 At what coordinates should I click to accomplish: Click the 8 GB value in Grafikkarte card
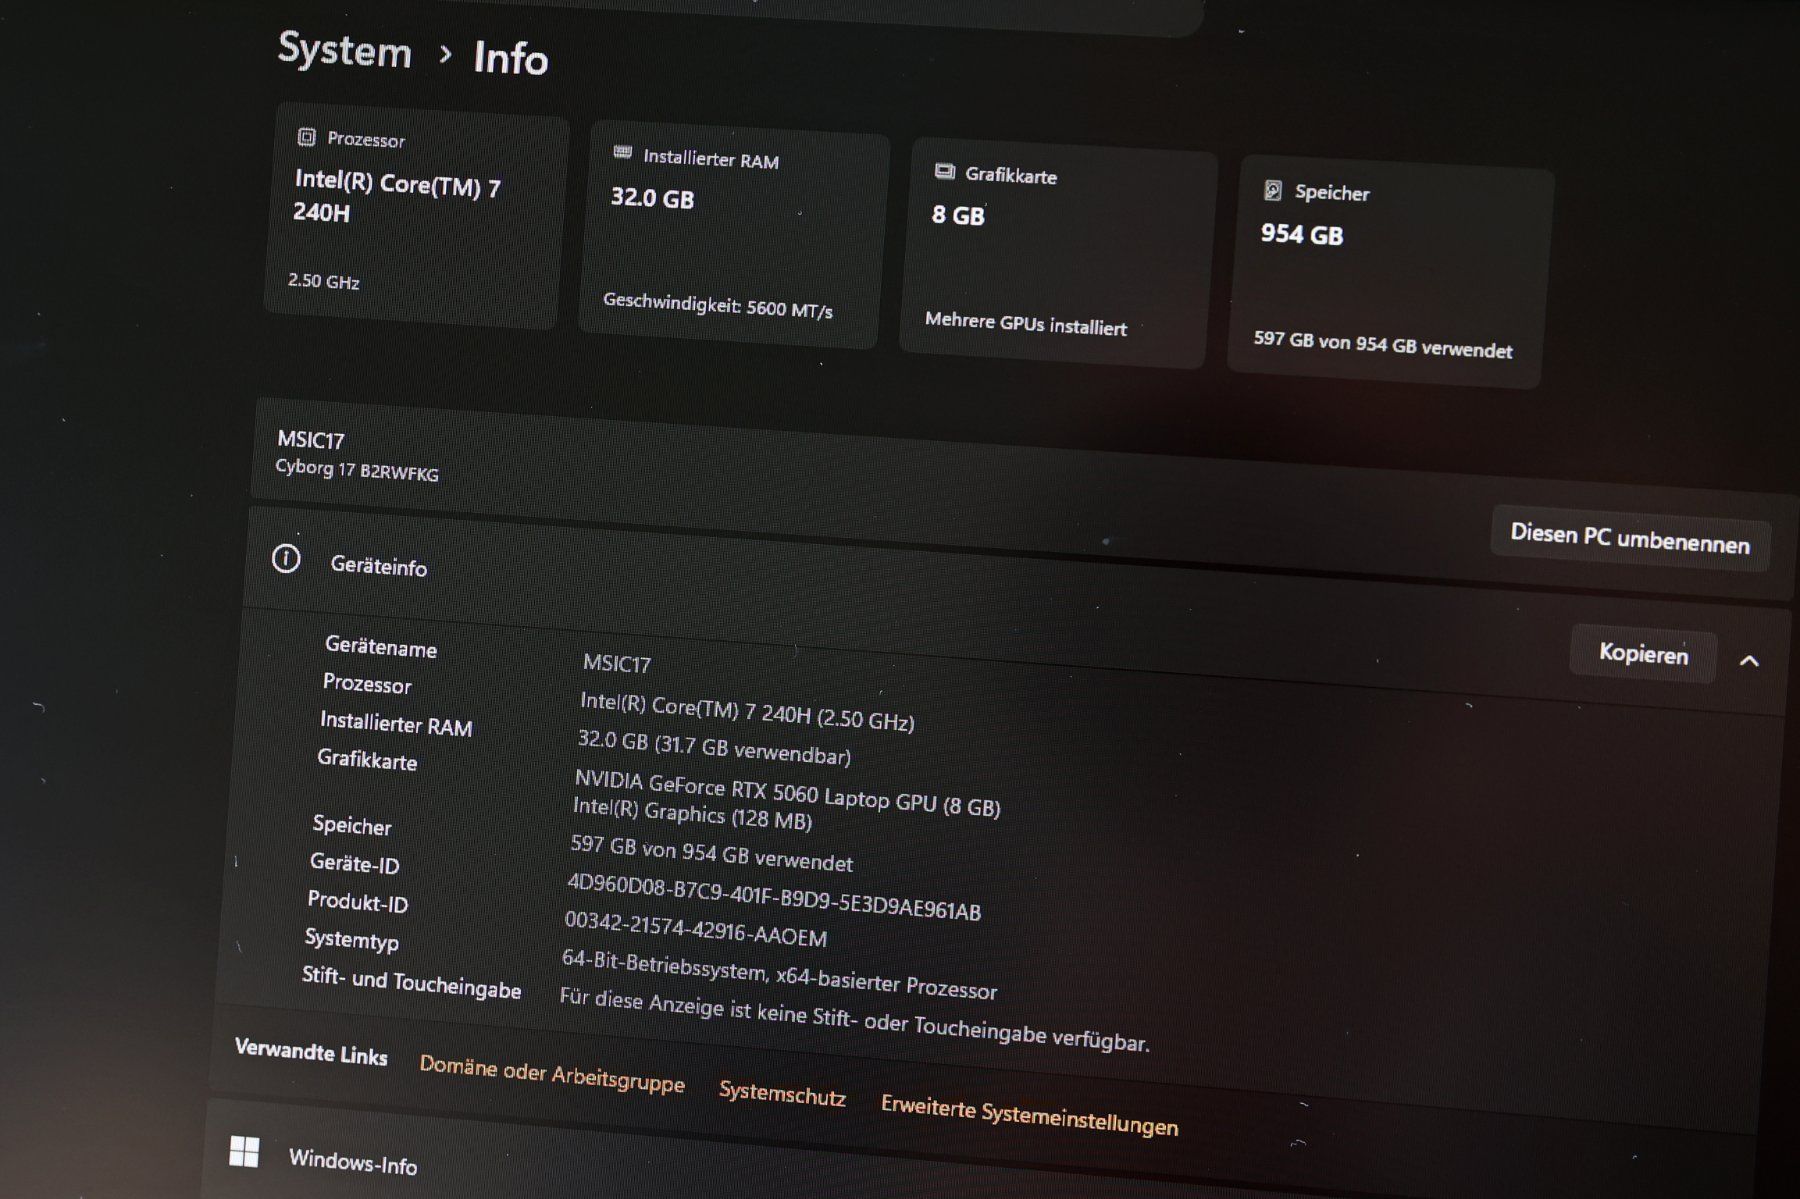click(958, 215)
